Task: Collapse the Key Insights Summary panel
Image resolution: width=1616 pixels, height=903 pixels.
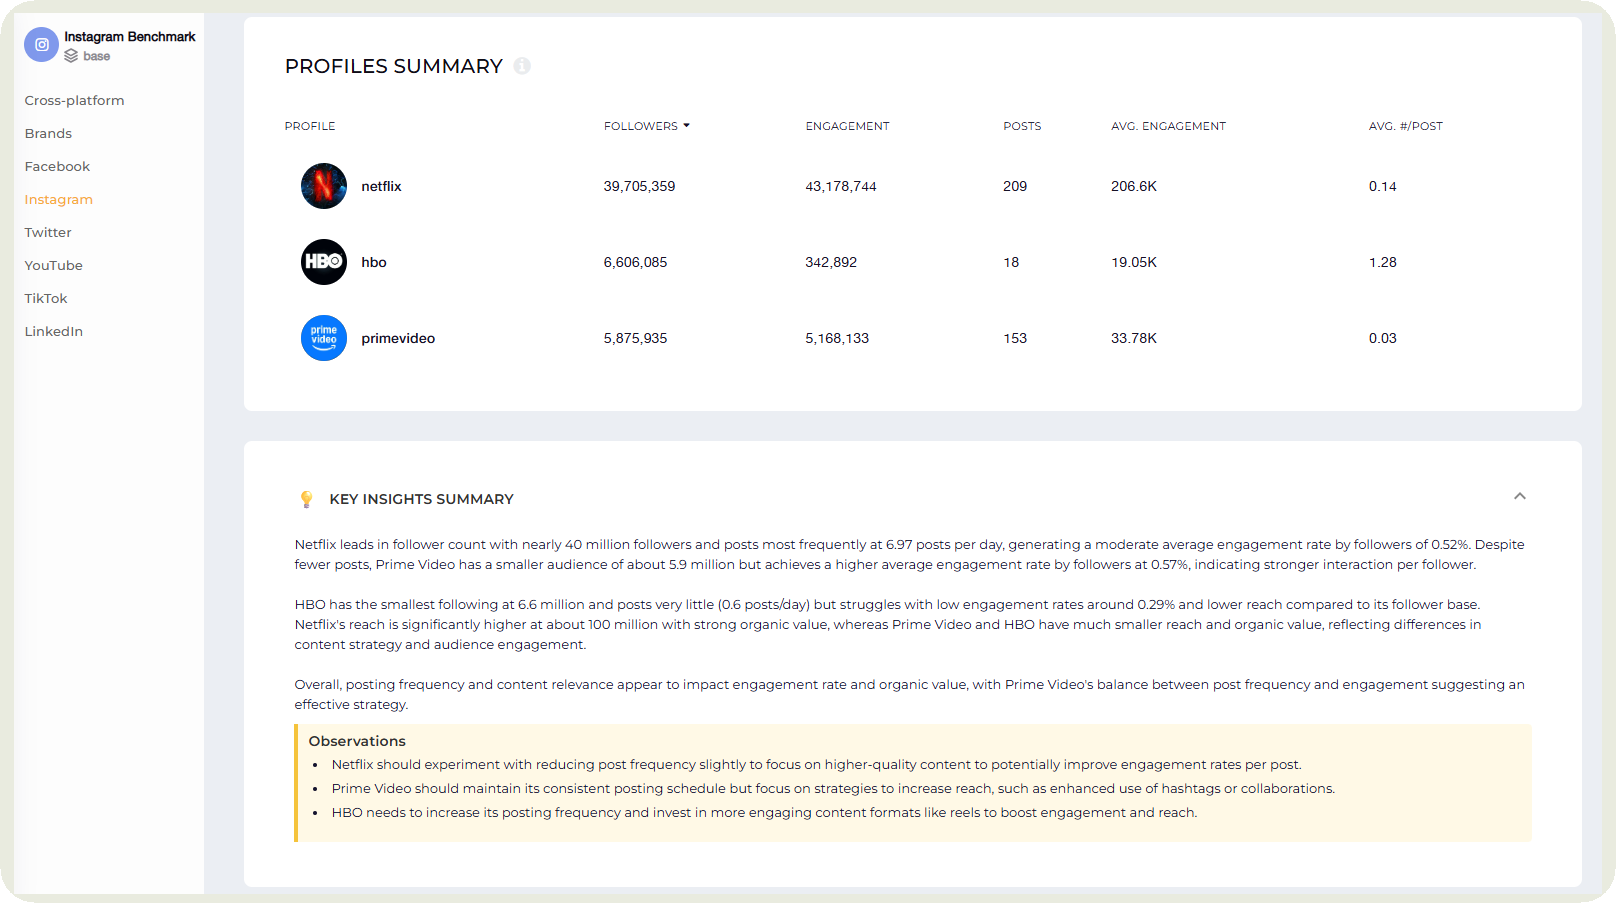Action: 1519,496
